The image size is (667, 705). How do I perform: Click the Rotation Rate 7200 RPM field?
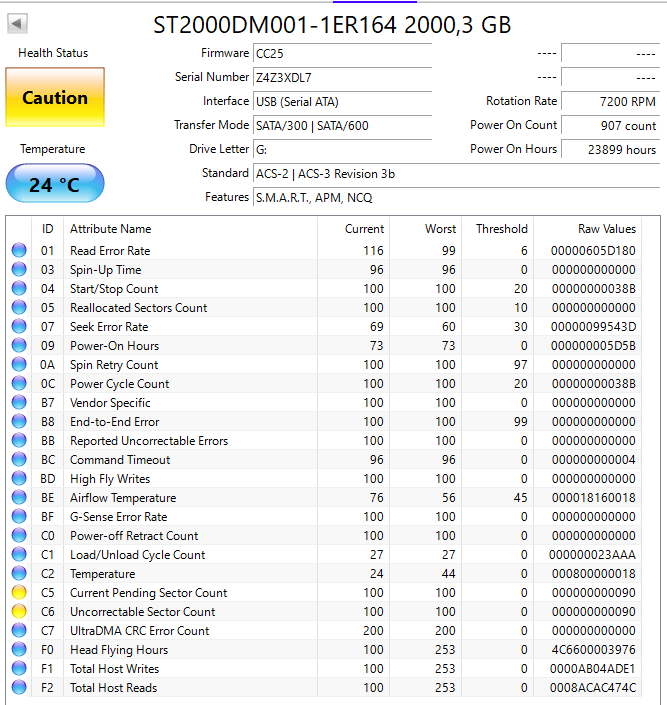point(609,101)
